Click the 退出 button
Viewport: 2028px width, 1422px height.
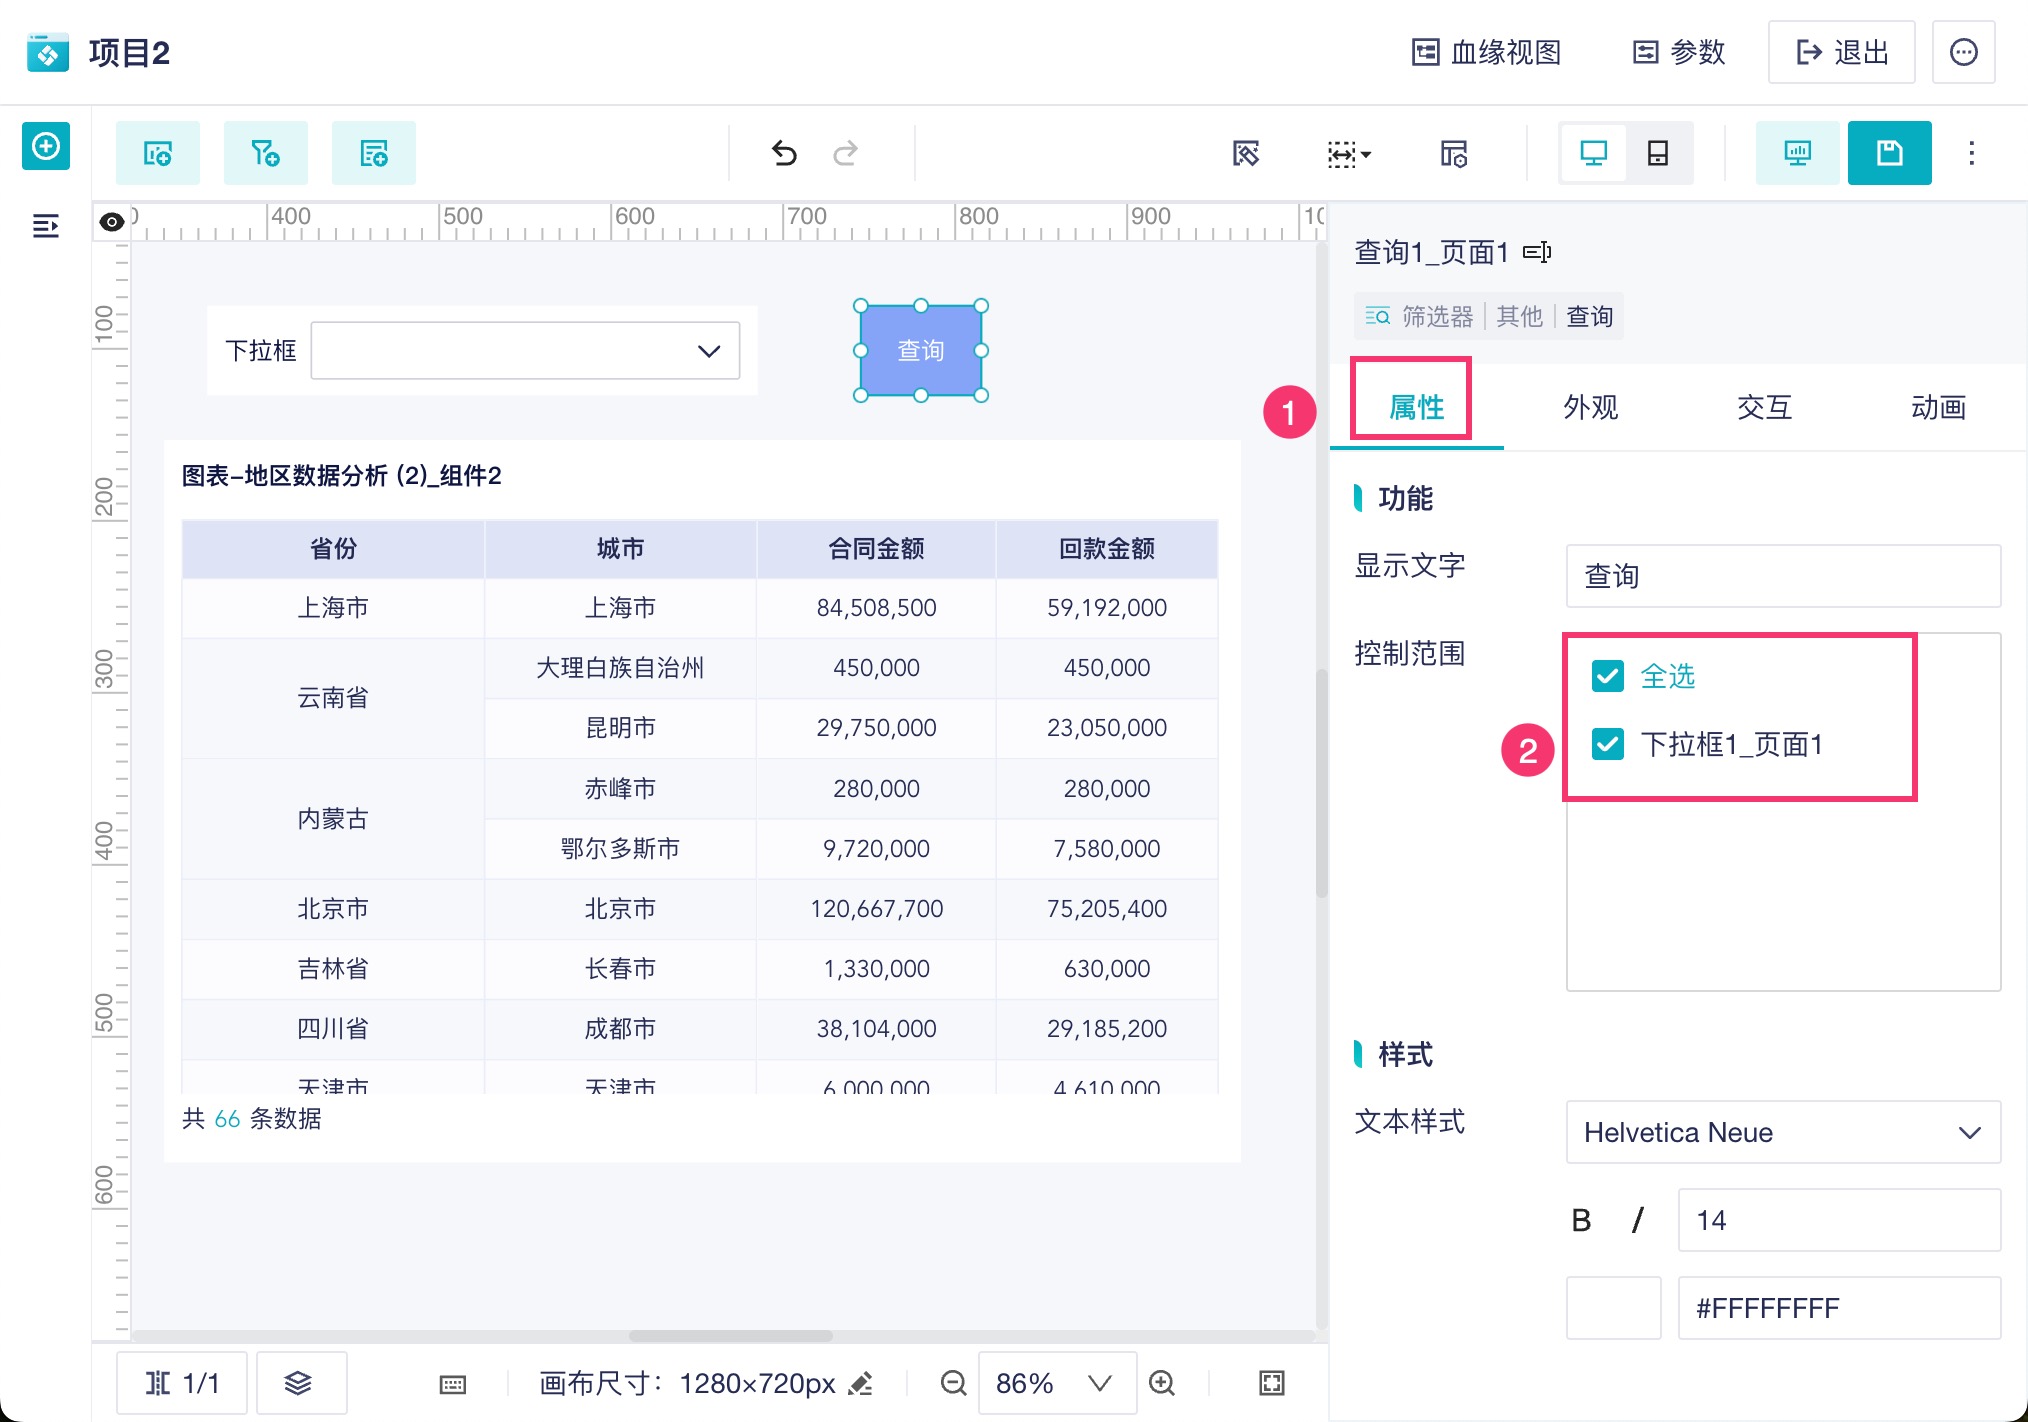[x=1841, y=52]
